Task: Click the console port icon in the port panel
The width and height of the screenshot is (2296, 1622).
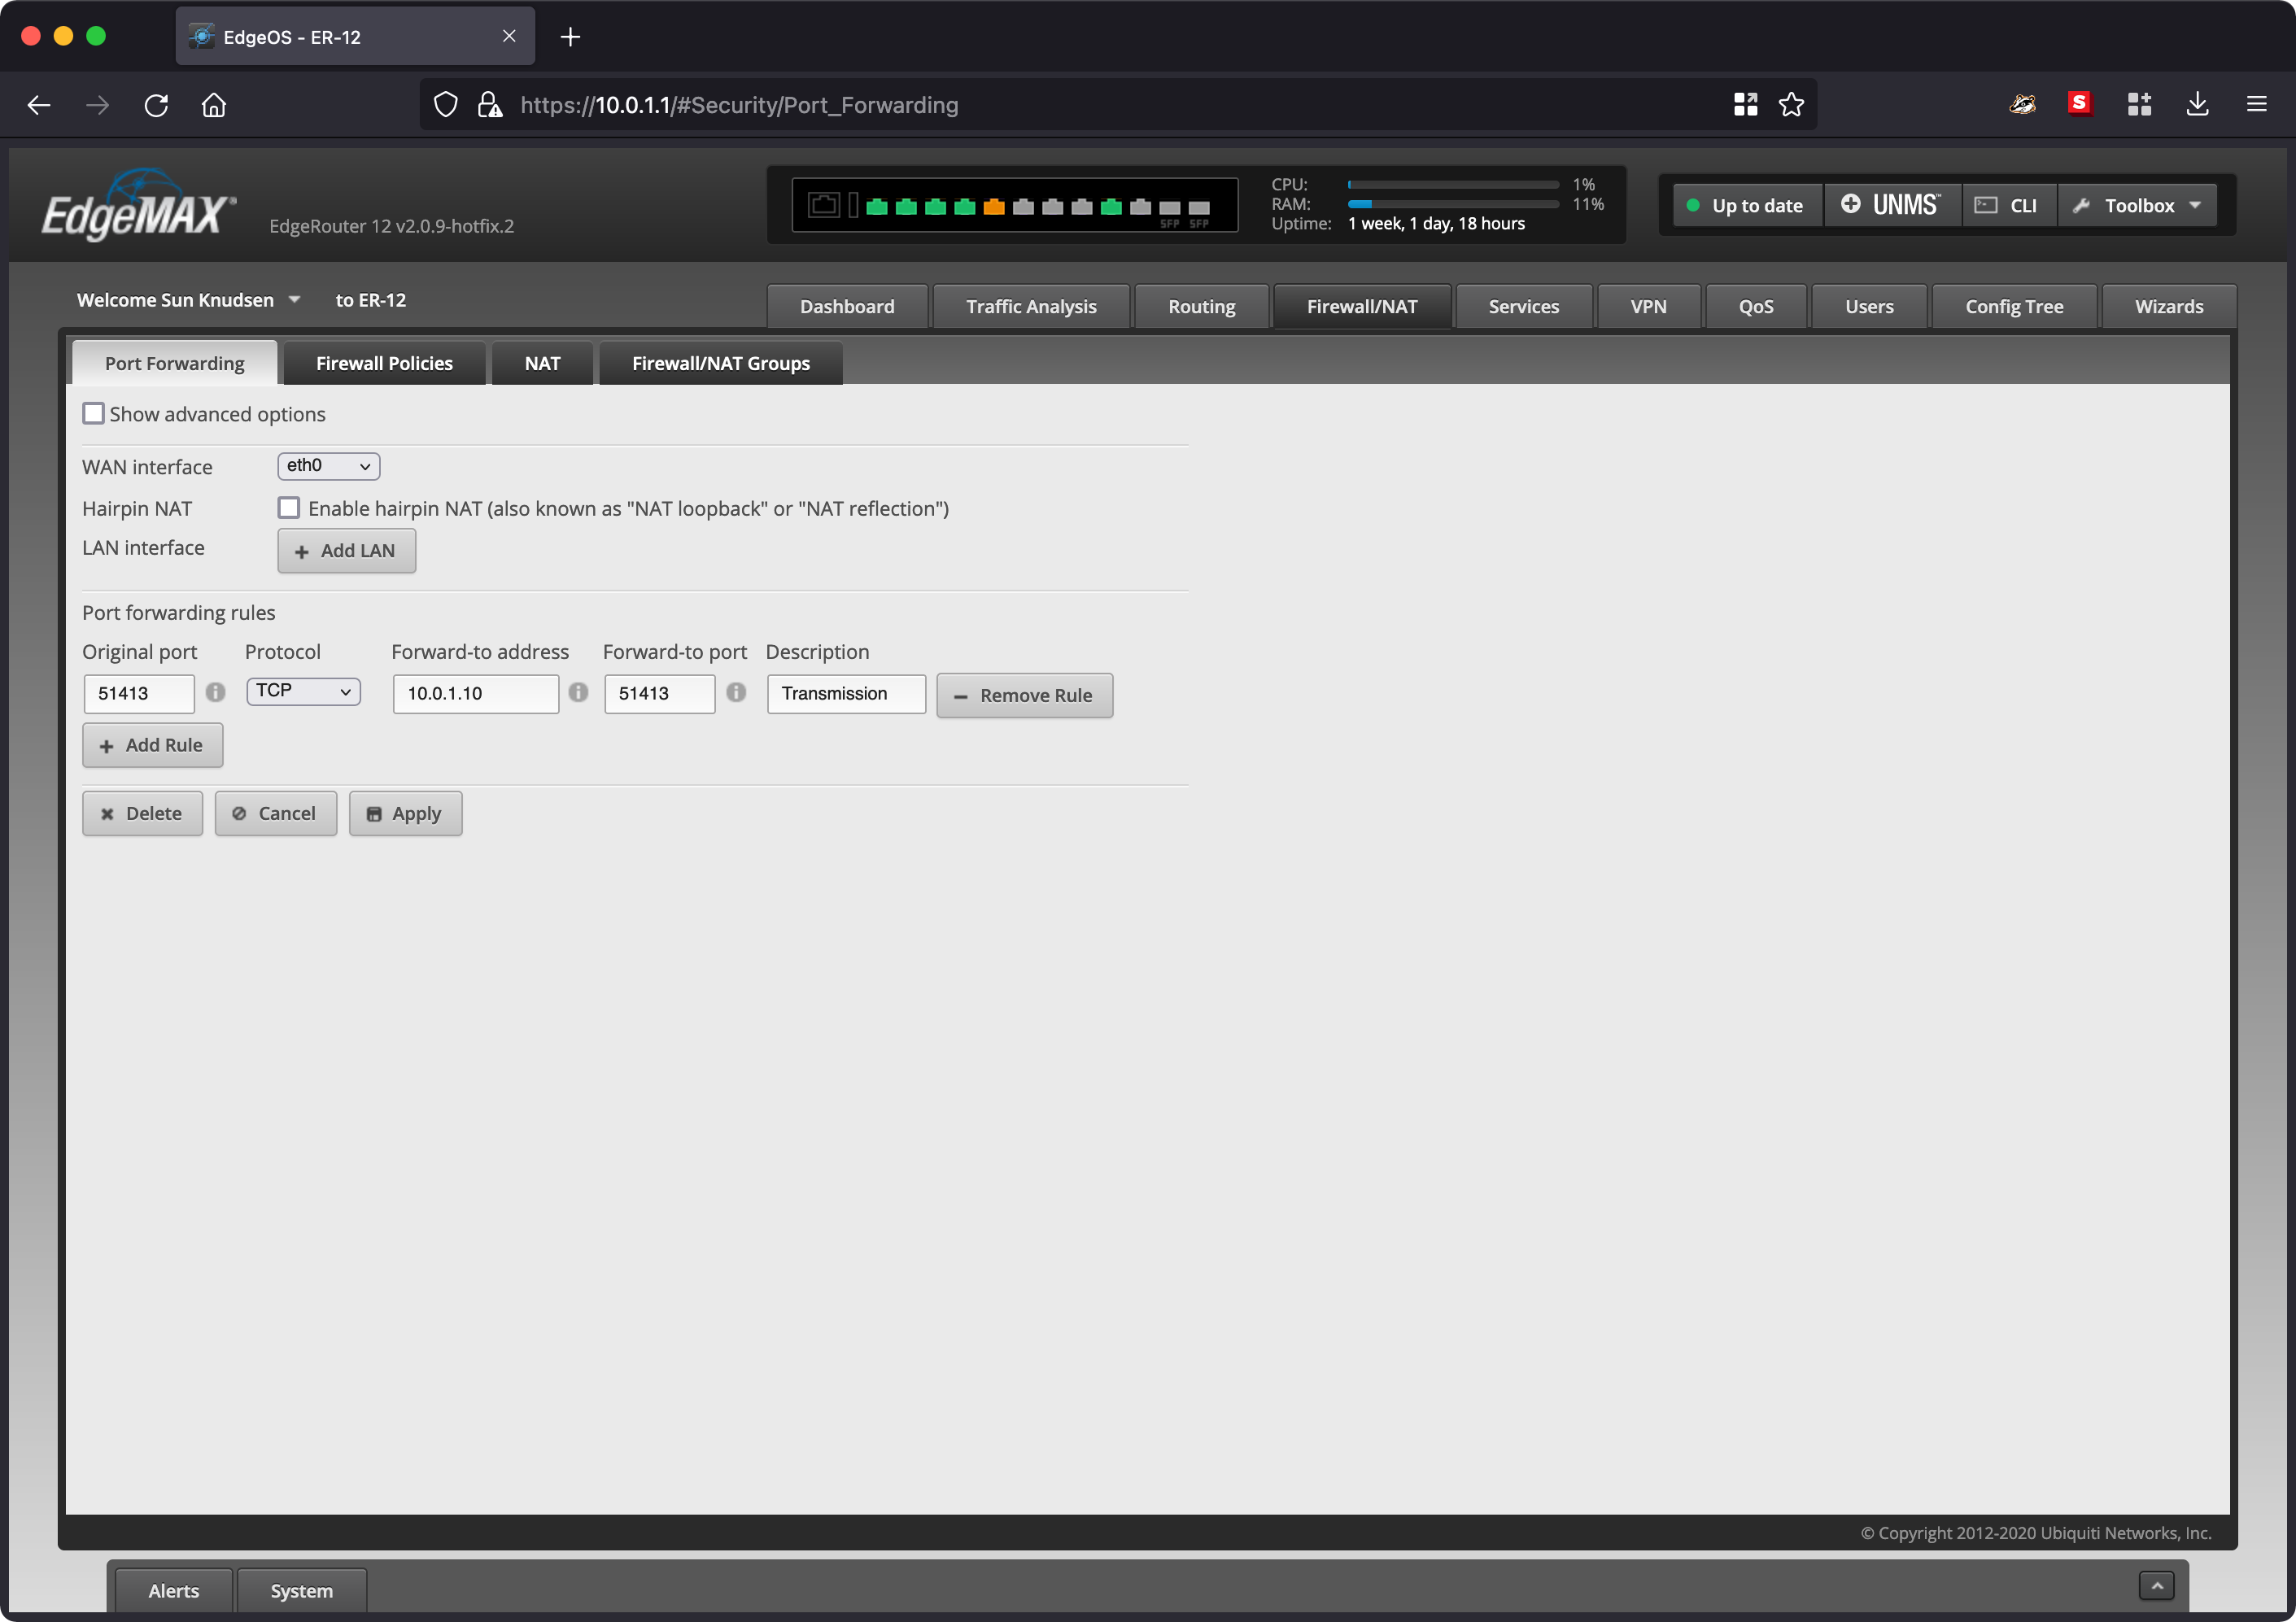Action: [824, 205]
